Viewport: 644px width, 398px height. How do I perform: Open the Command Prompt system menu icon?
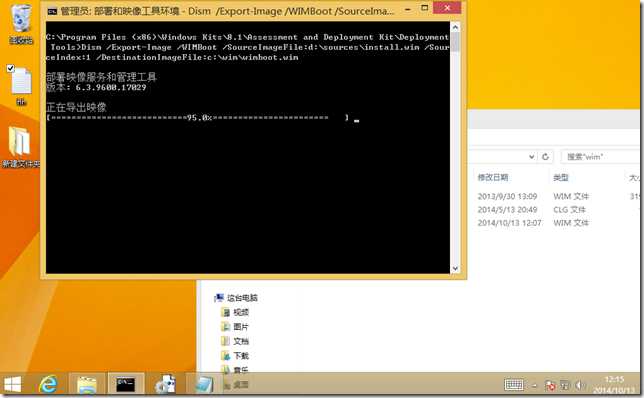coord(52,11)
